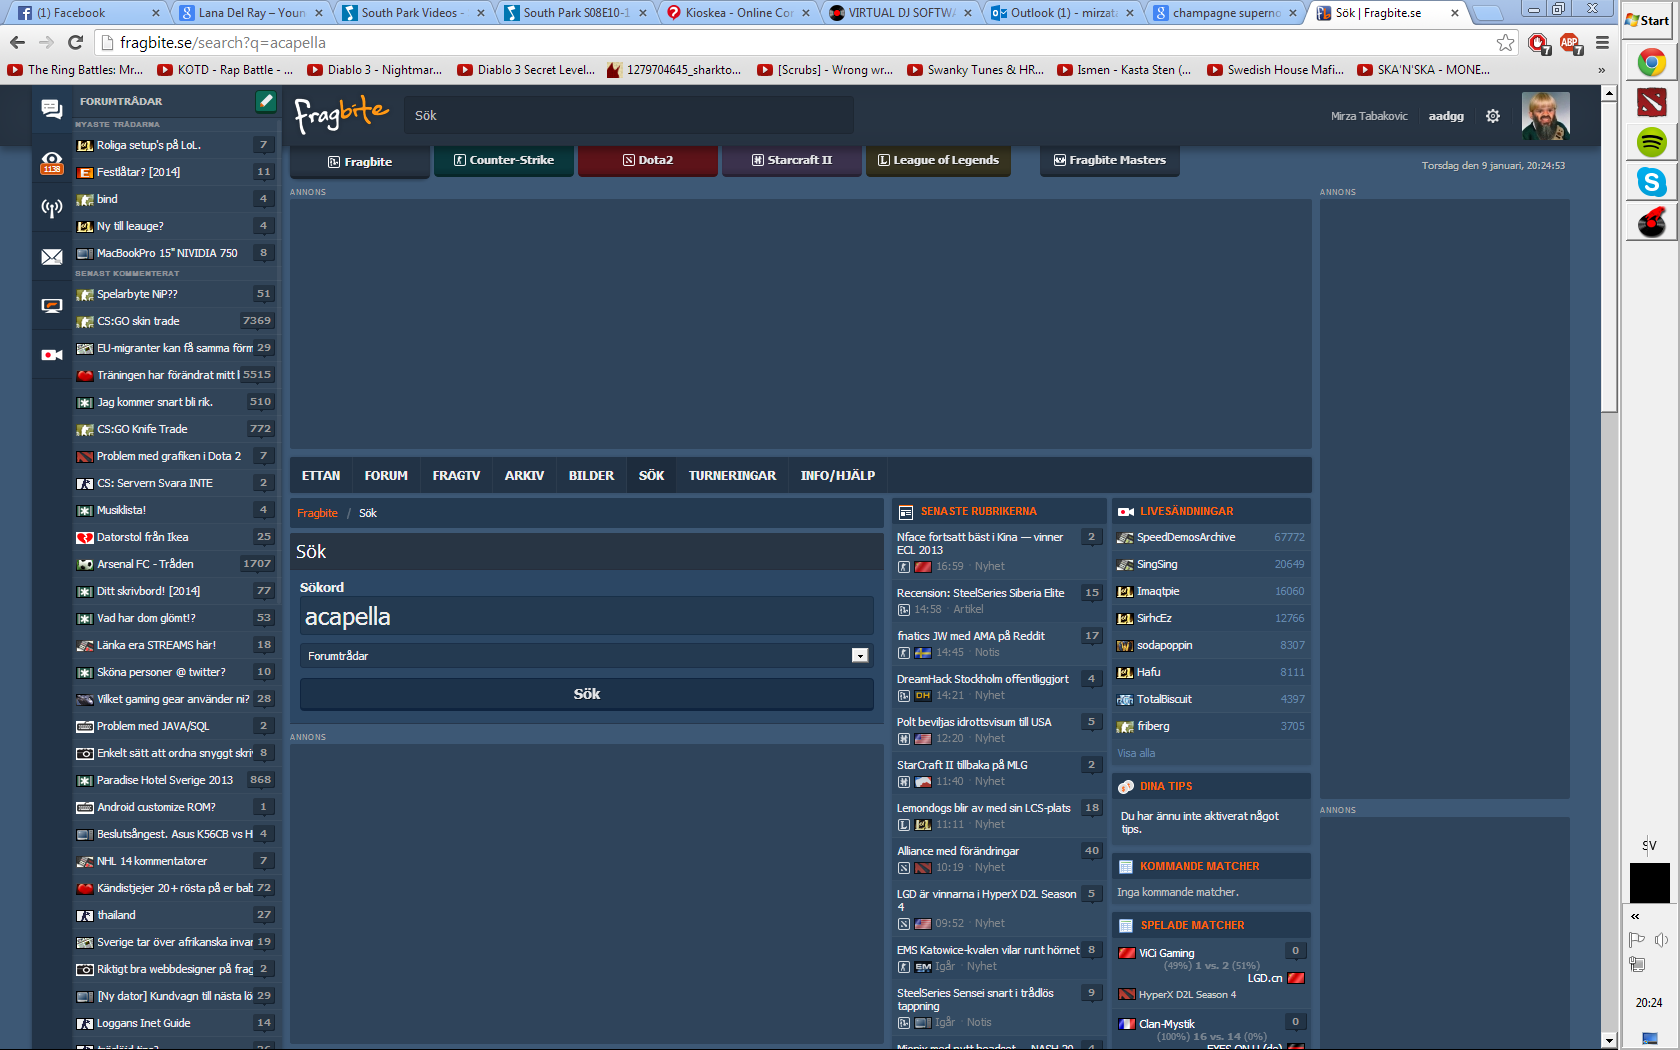Open the monitor icon in left sidebar

pos(52,306)
